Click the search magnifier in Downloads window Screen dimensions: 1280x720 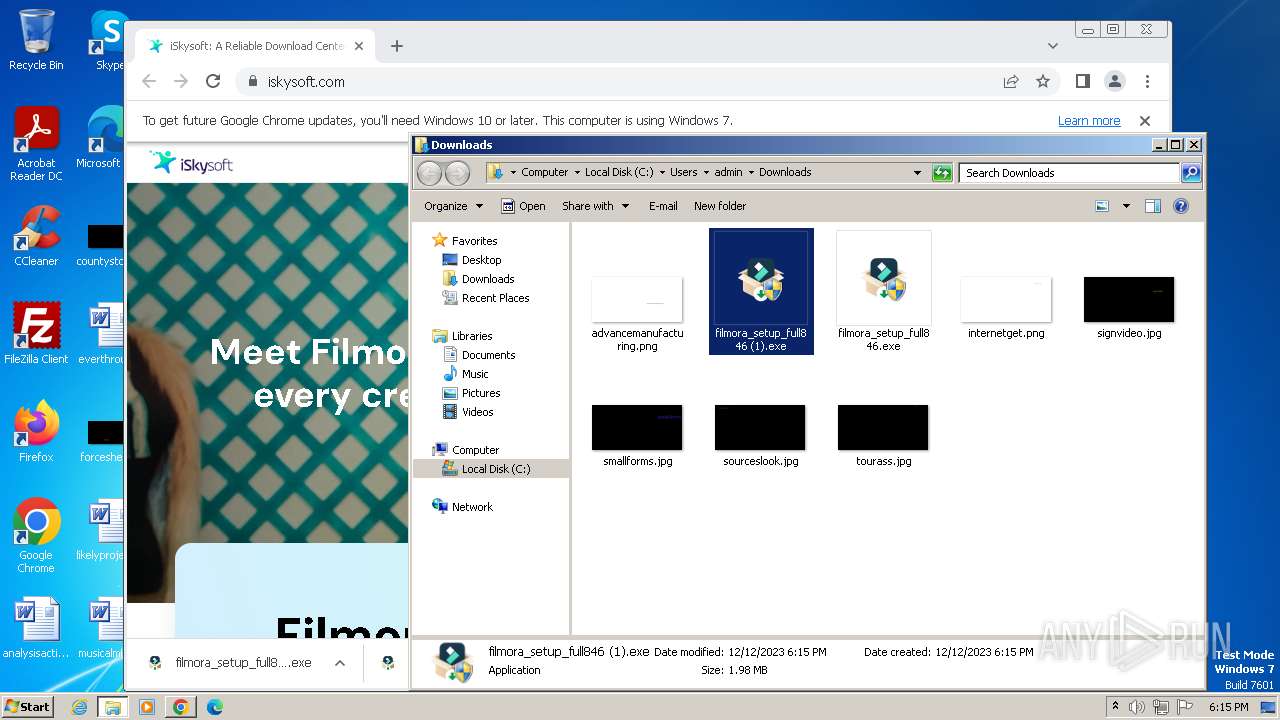tap(1190, 173)
